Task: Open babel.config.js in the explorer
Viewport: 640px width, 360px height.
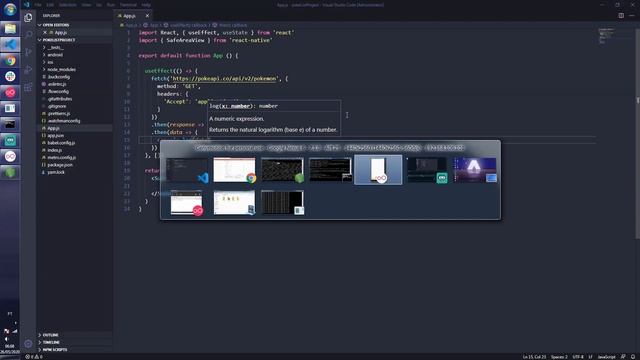Action: coord(61,143)
